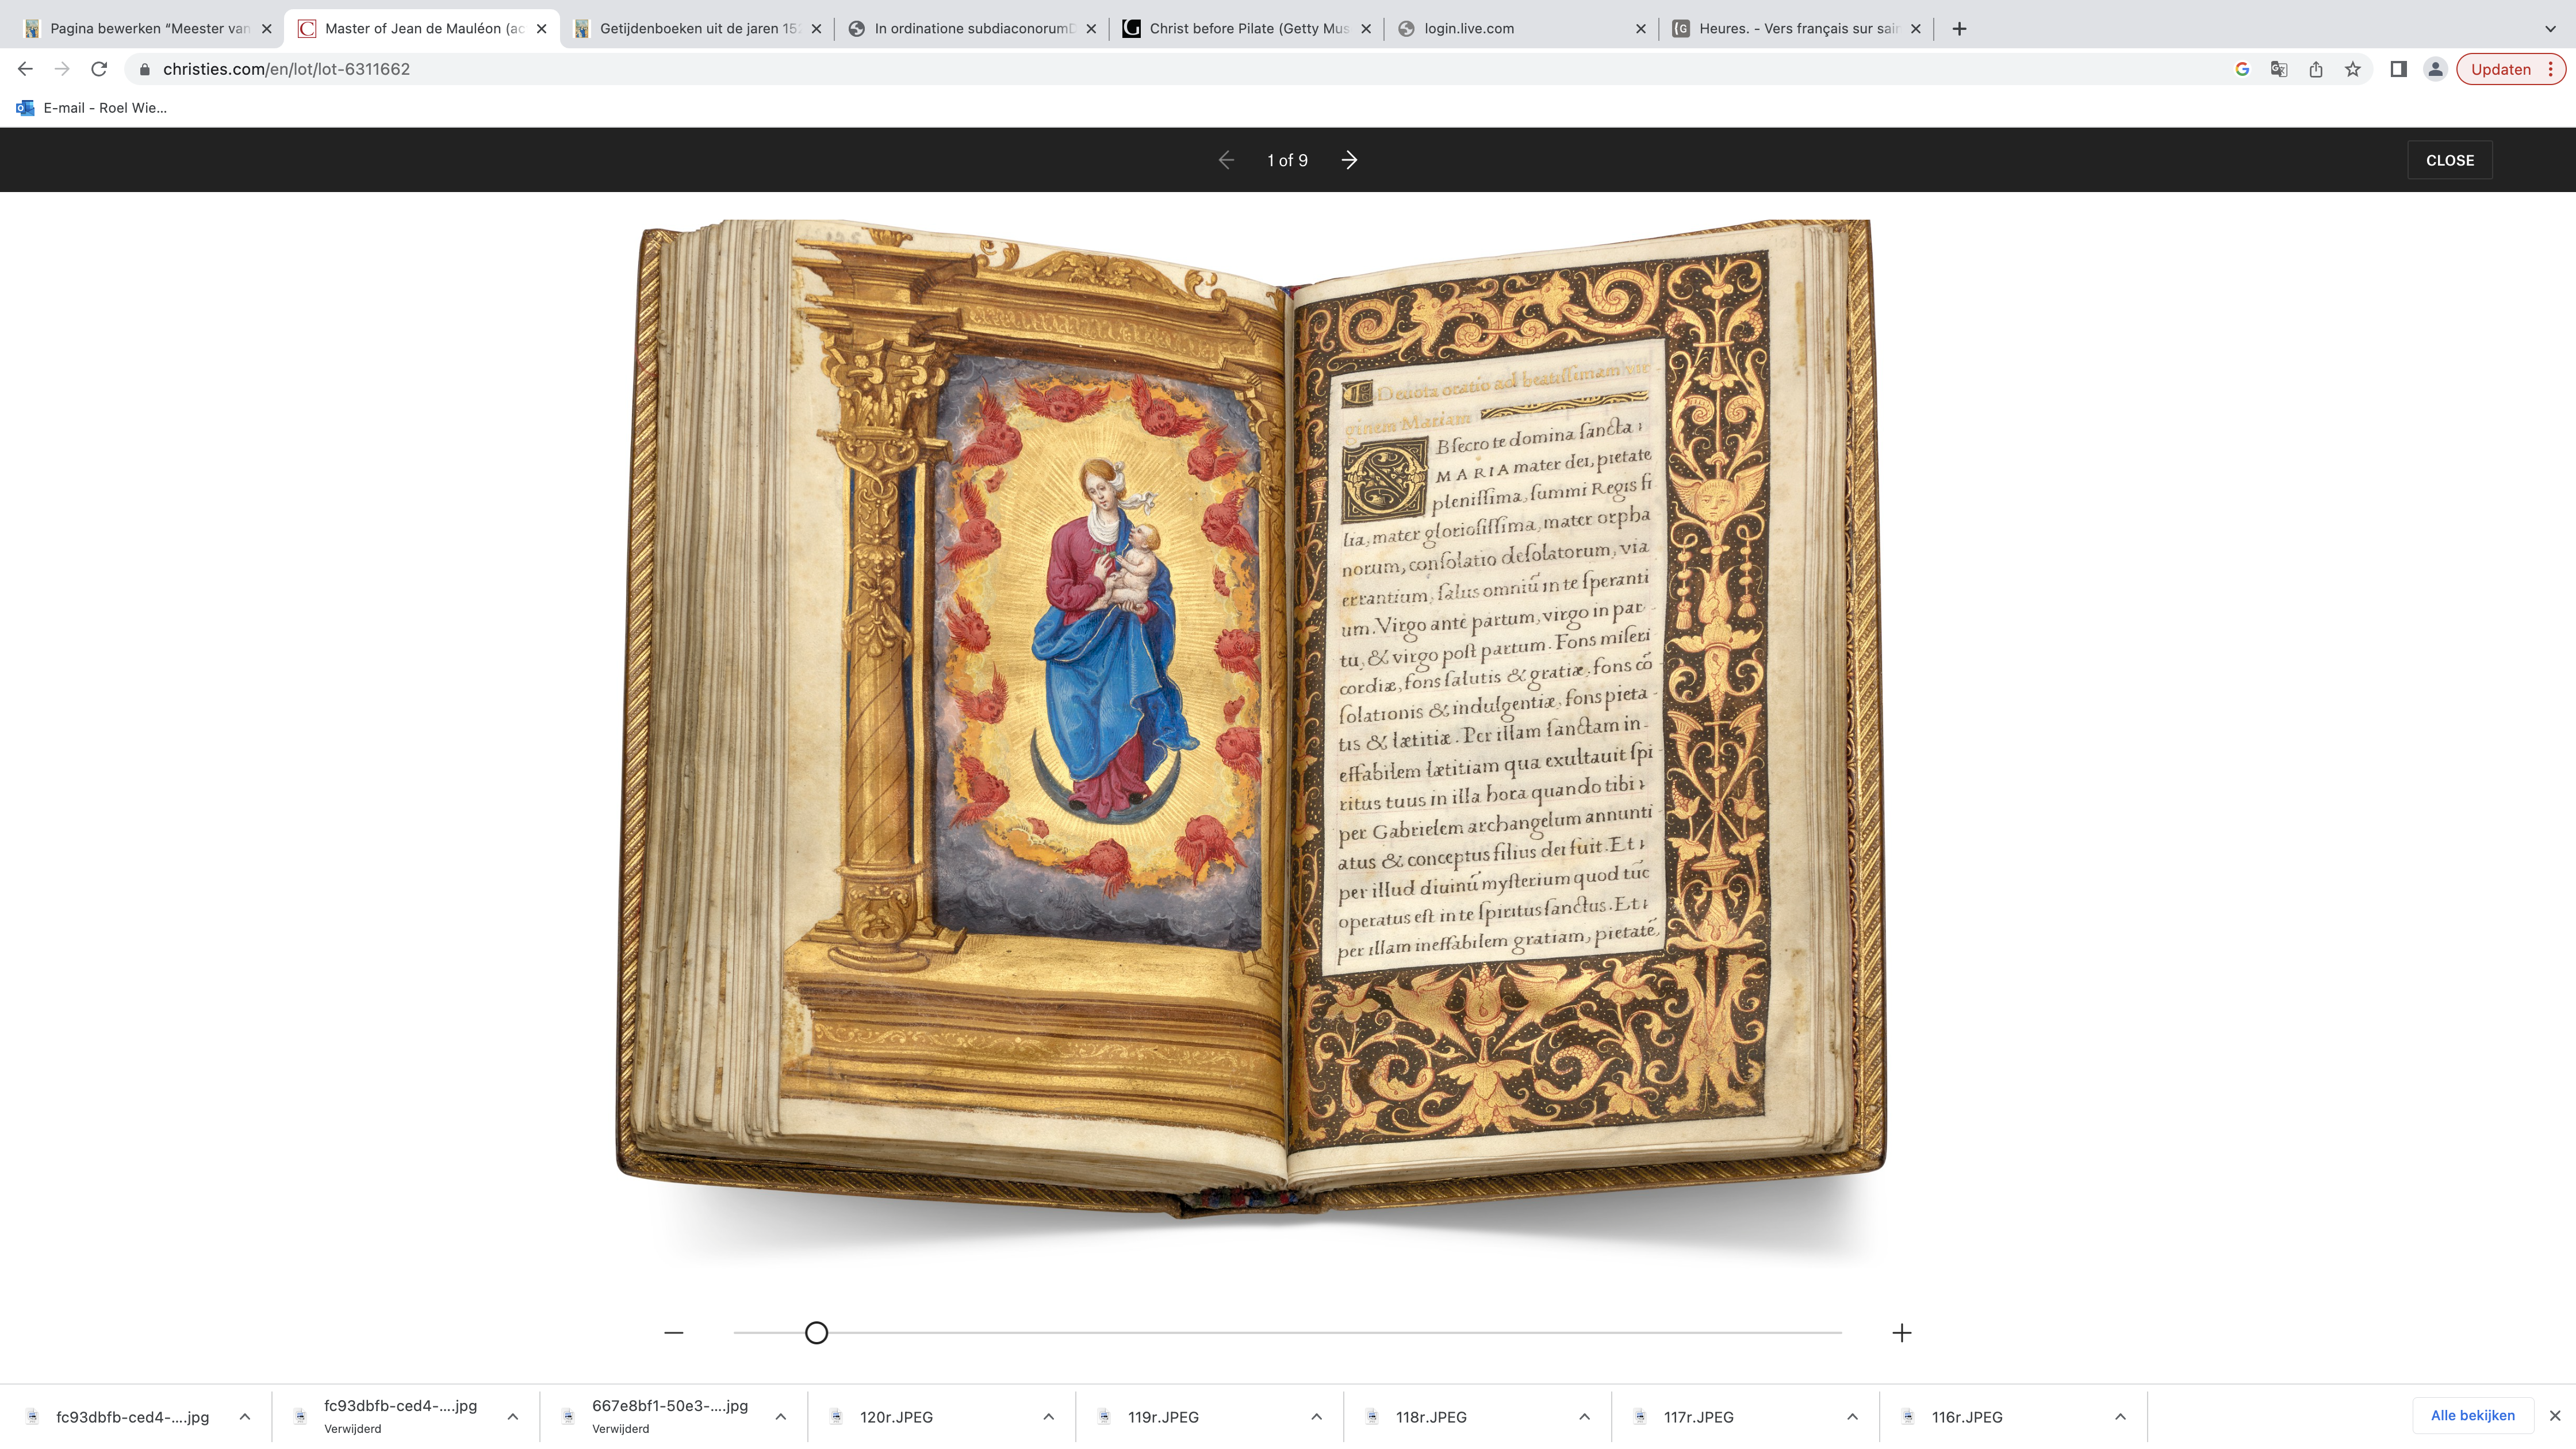Close the Getijdenboeken tab
2576x1449 pixels.
point(816,29)
